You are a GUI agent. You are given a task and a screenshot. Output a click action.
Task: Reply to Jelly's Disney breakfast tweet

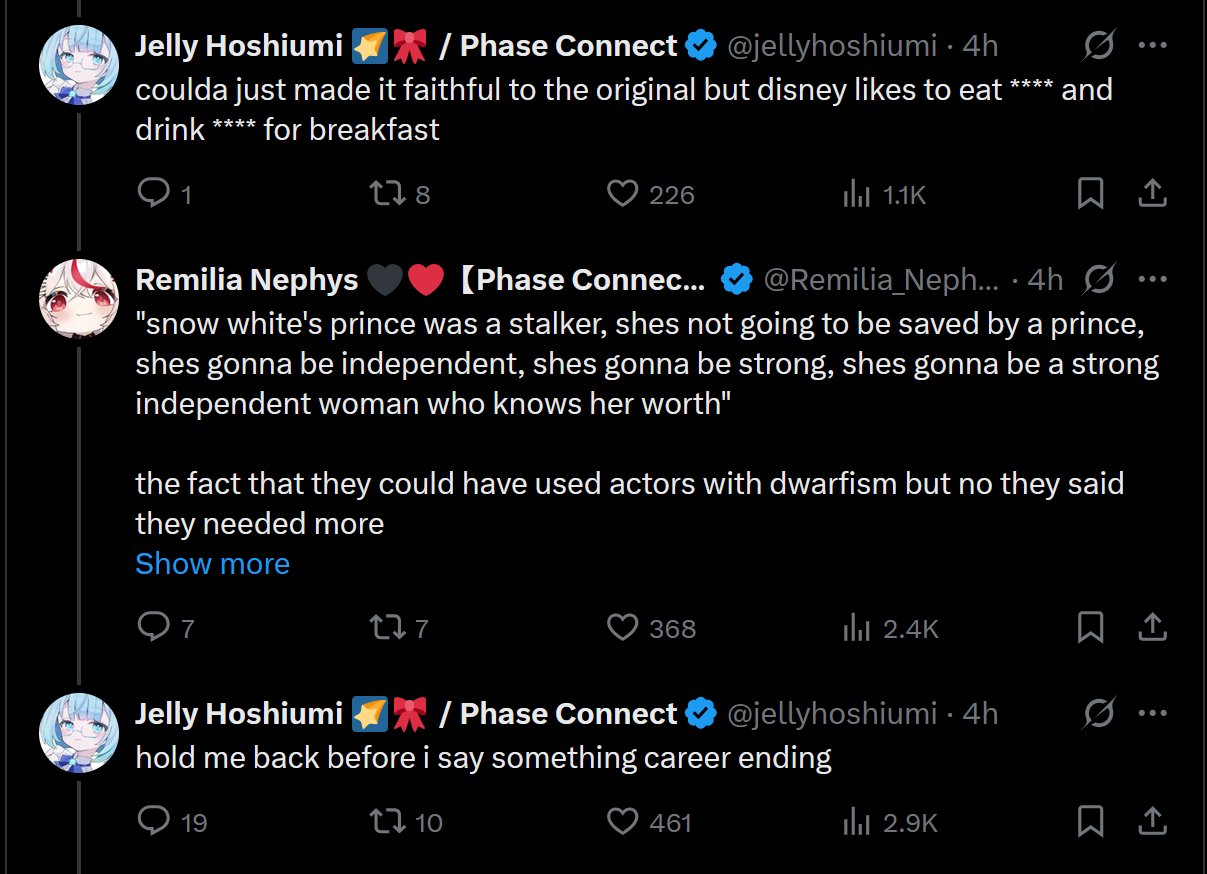coord(152,193)
